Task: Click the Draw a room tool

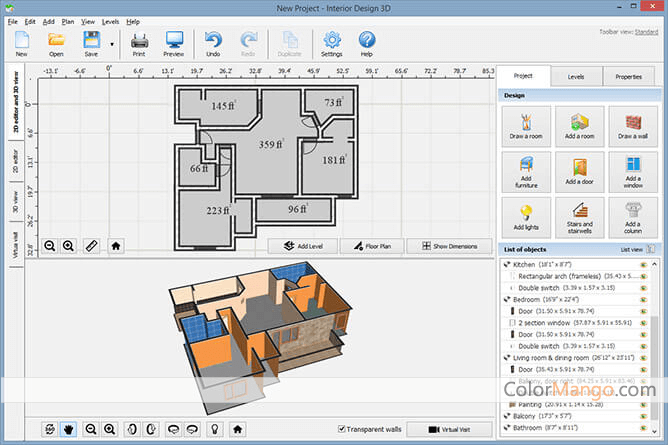Action: pos(526,126)
